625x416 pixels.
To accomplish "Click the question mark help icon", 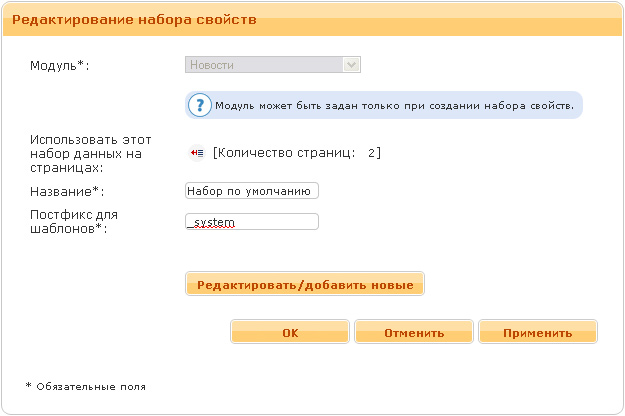I will click(x=200, y=105).
